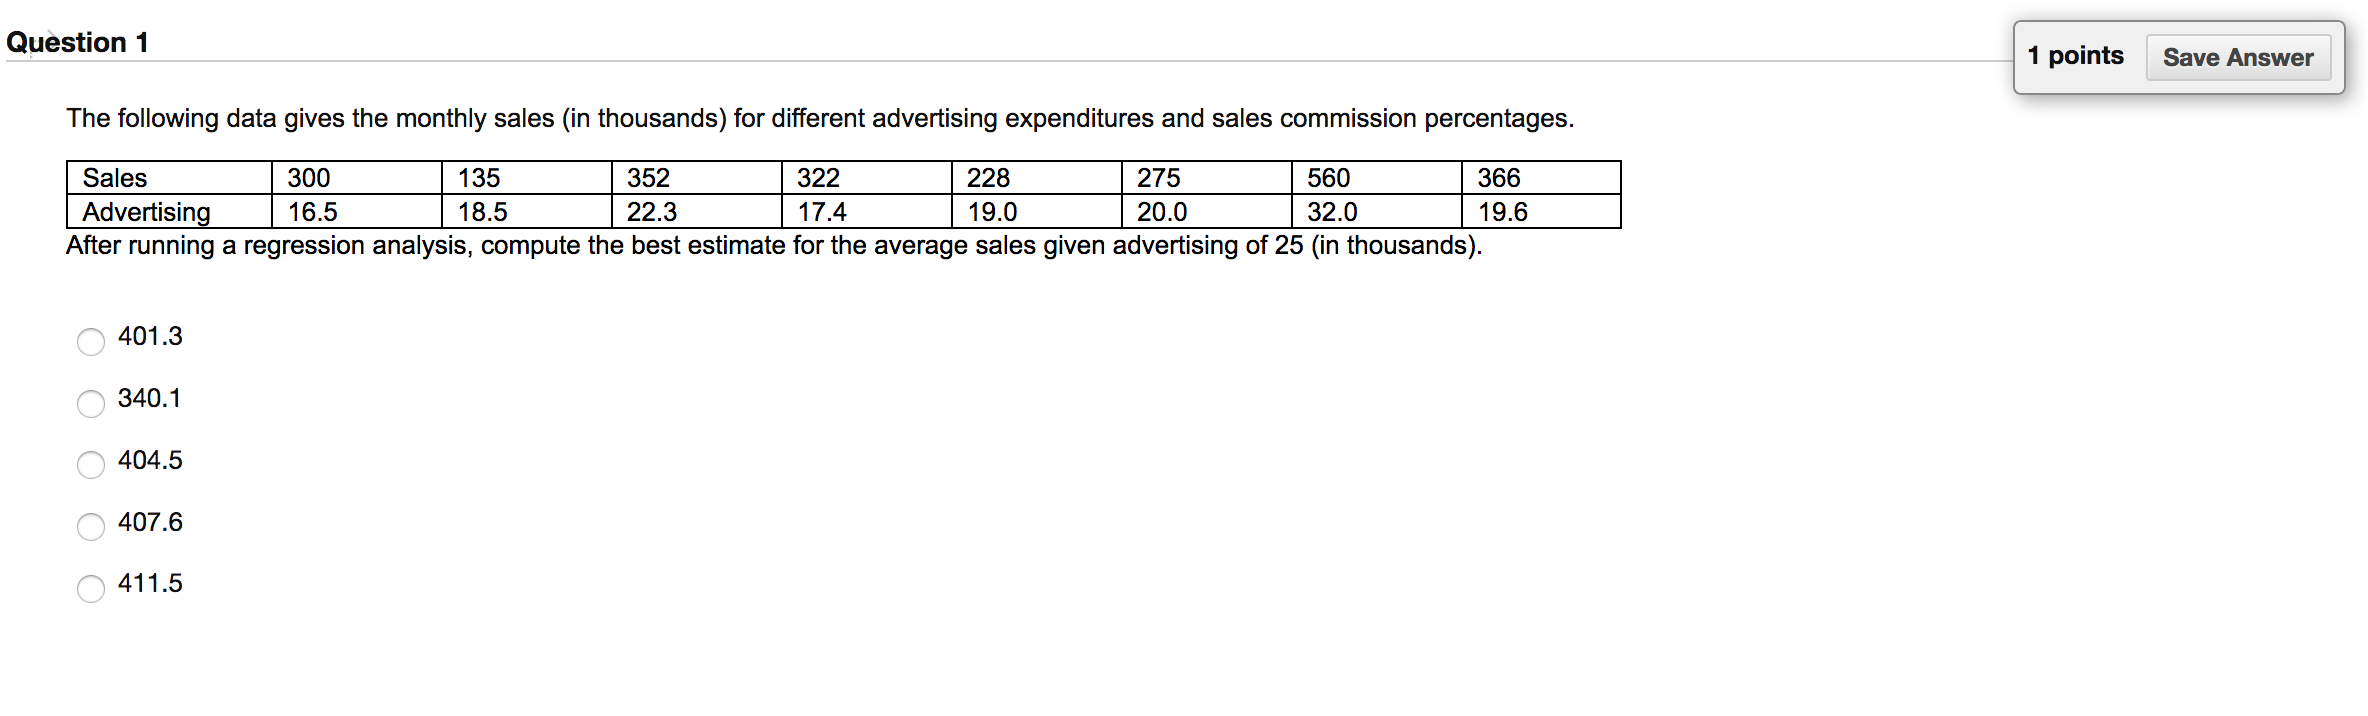Image resolution: width=2368 pixels, height=716 pixels.
Task: Click the 1 points label
Action: pos(2075,56)
